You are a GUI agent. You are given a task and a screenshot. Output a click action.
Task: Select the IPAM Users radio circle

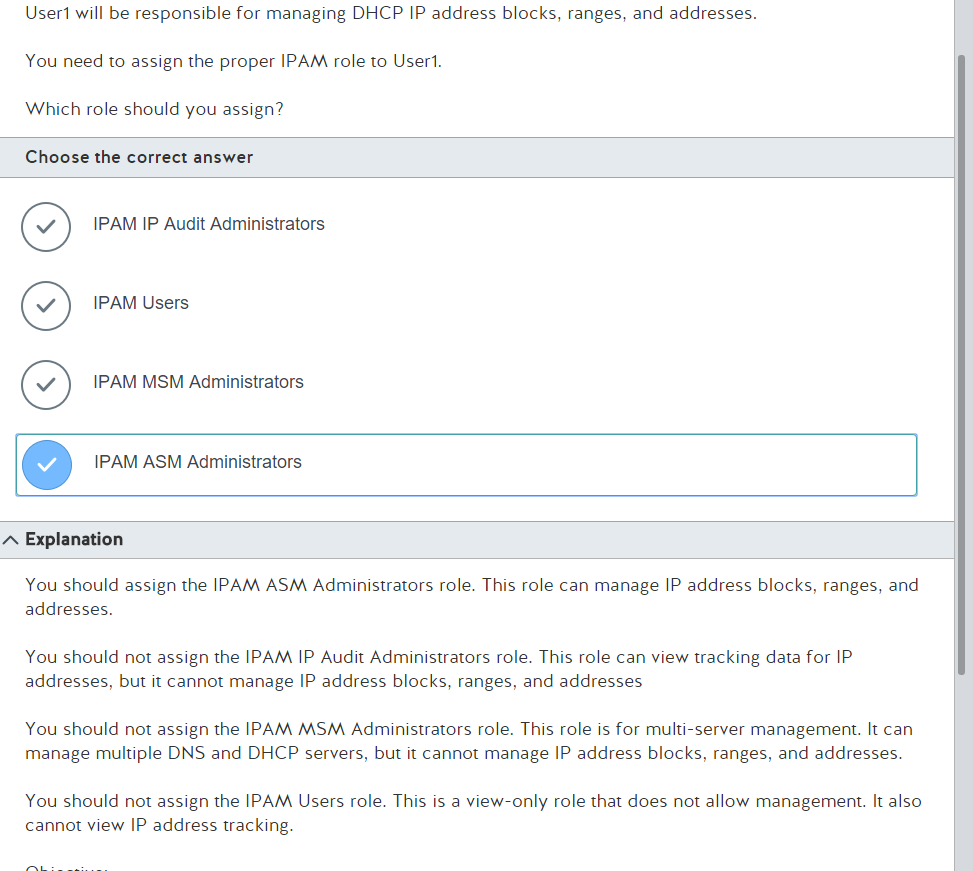pyautogui.click(x=46, y=306)
